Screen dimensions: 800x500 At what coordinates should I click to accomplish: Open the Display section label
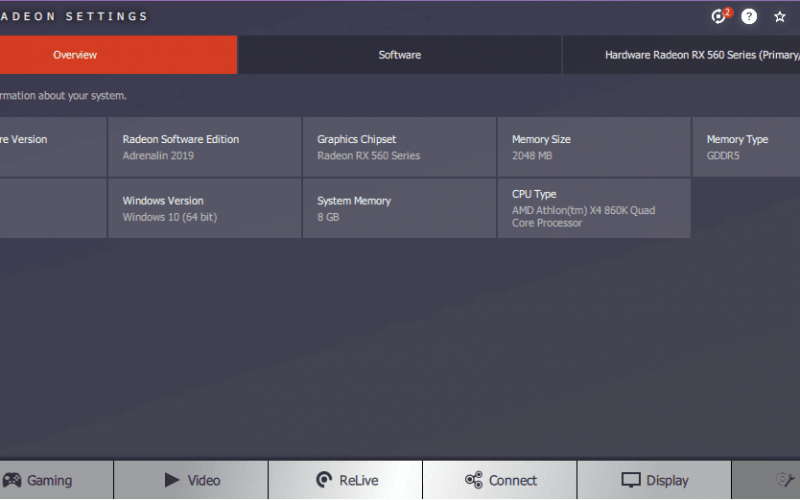(x=667, y=481)
